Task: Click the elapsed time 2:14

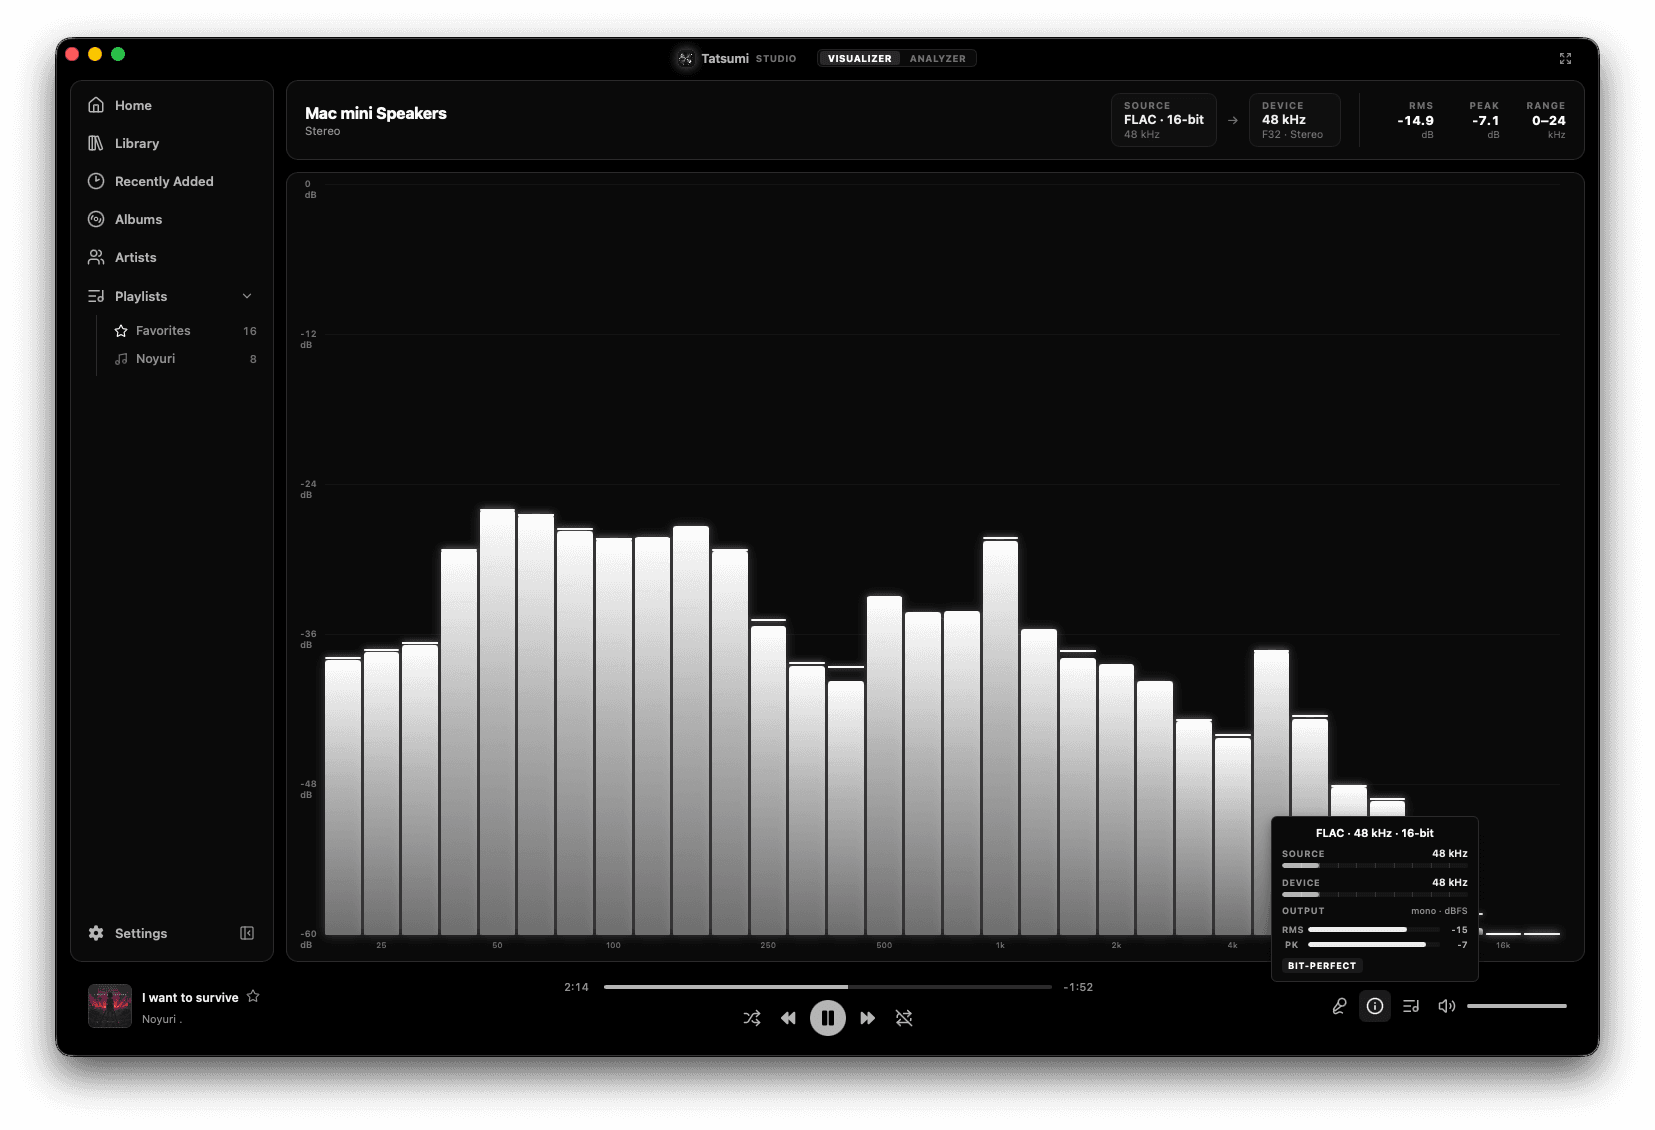Action: coord(576,987)
